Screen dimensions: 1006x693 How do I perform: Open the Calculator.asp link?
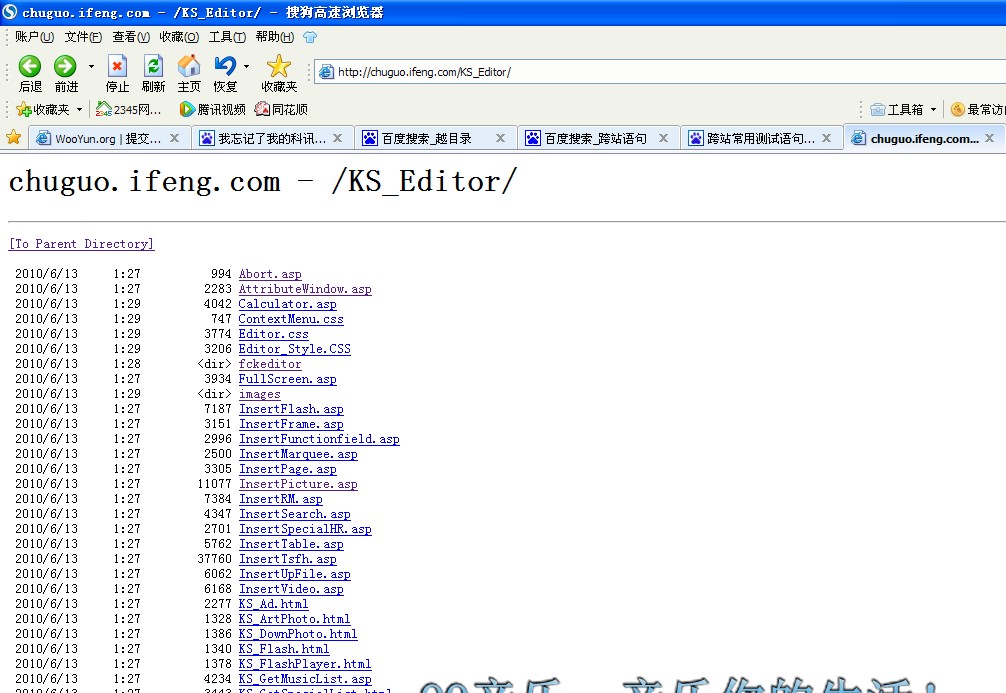pyautogui.click(x=287, y=304)
